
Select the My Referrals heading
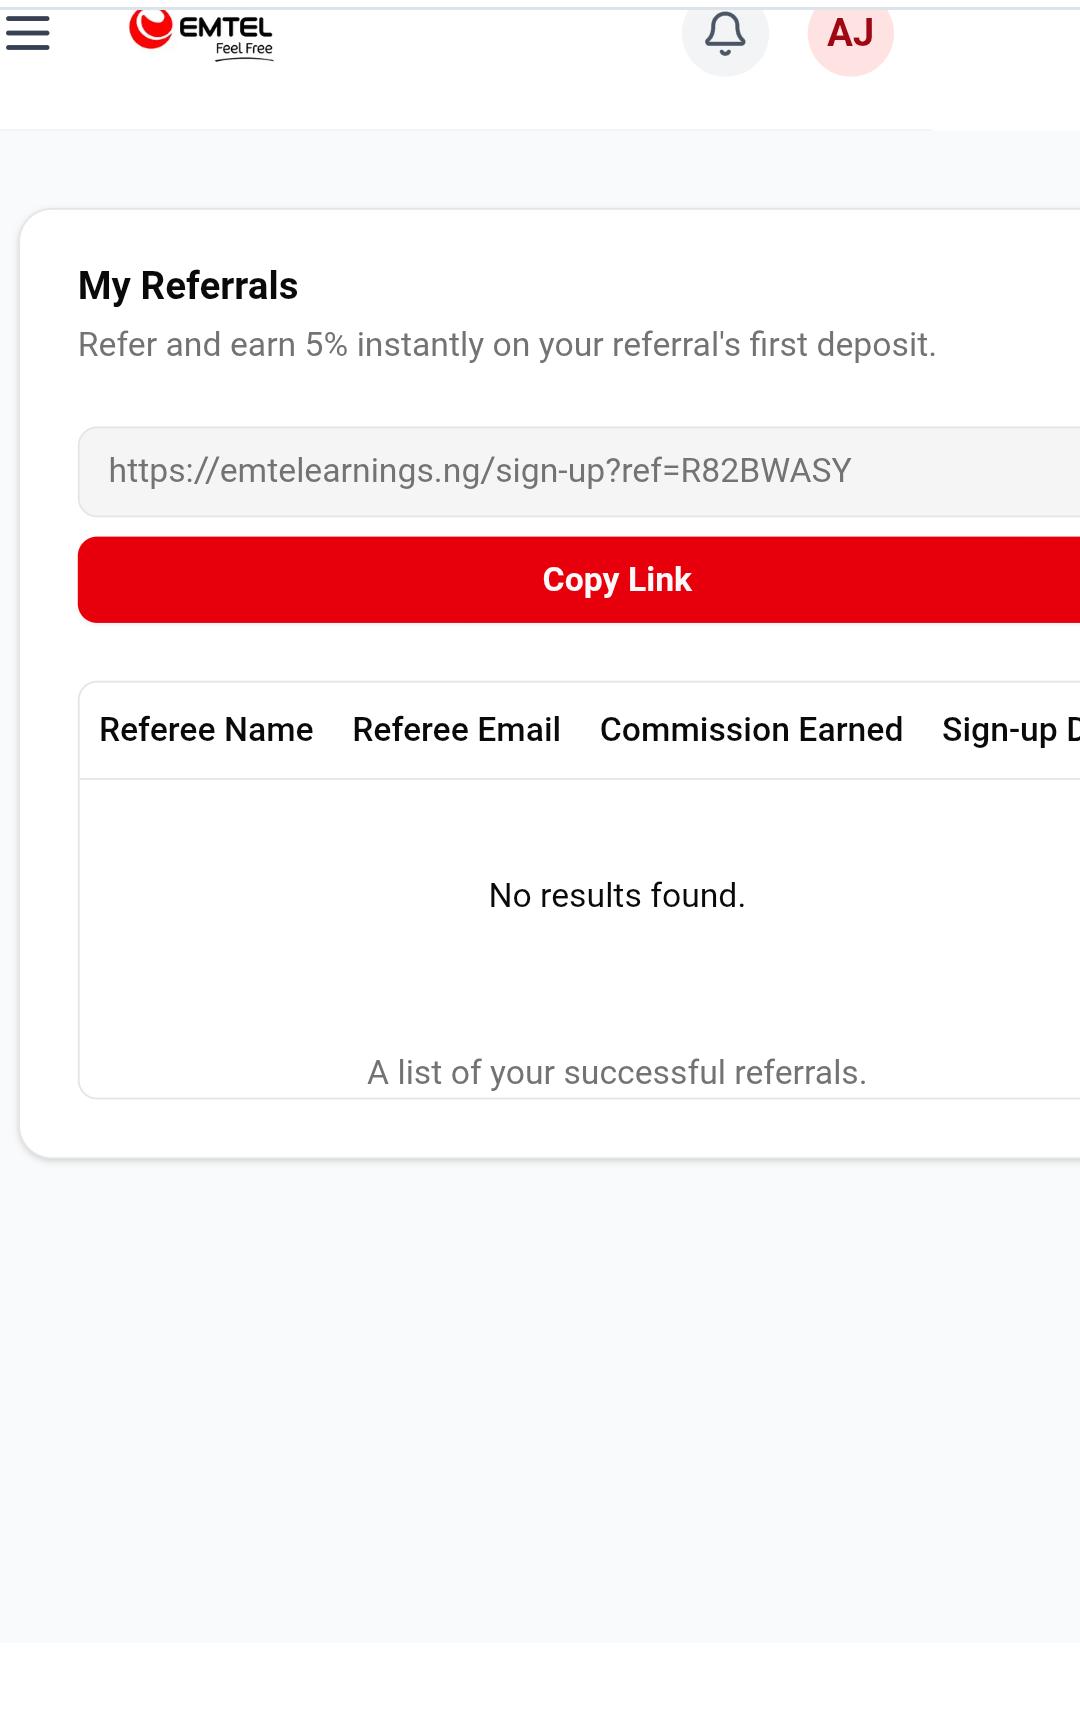click(188, 285)
